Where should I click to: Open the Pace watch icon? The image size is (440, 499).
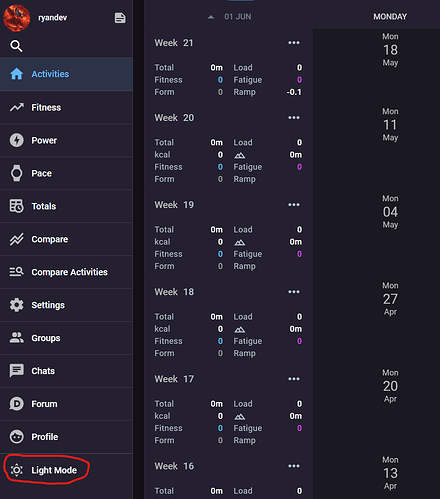[x=16, y=173]
